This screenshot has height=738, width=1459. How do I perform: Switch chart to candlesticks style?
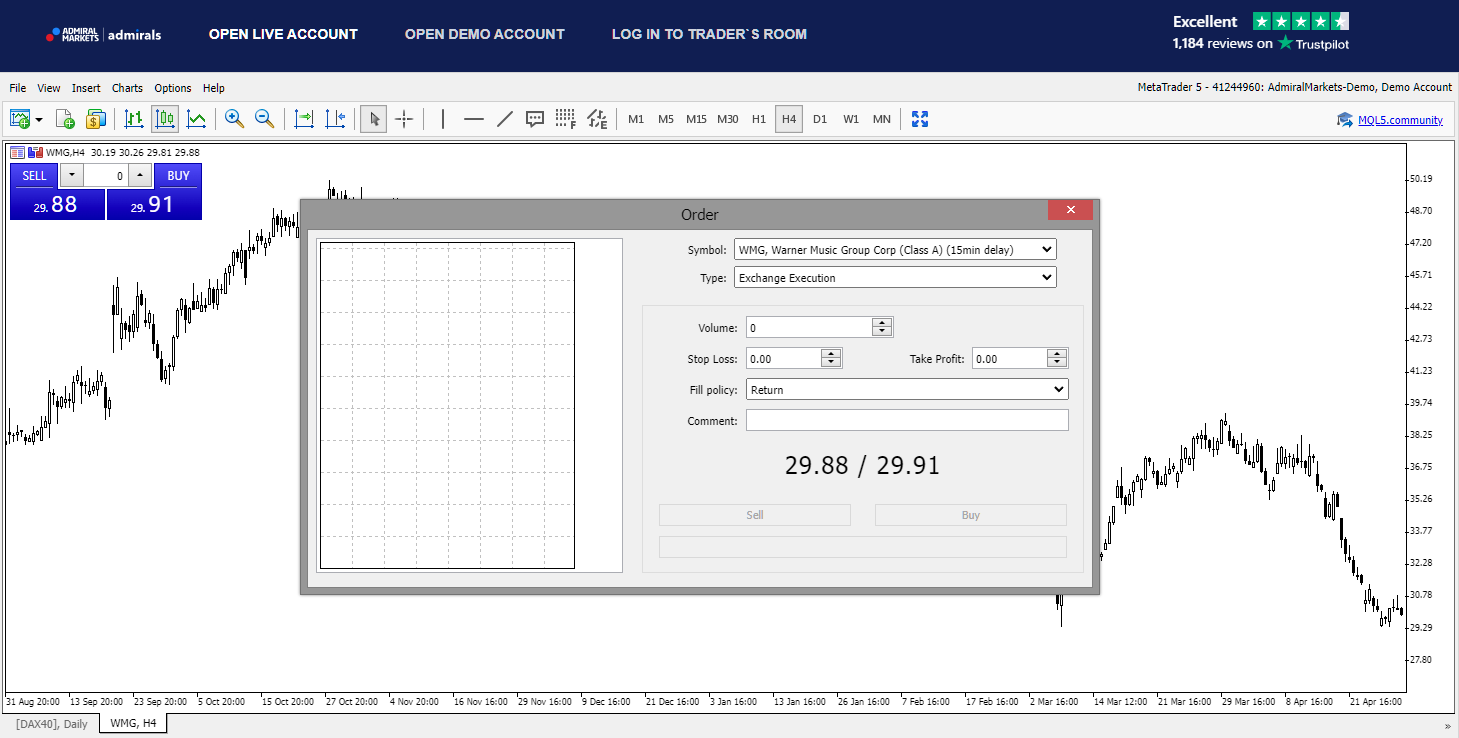coord(165,119)
